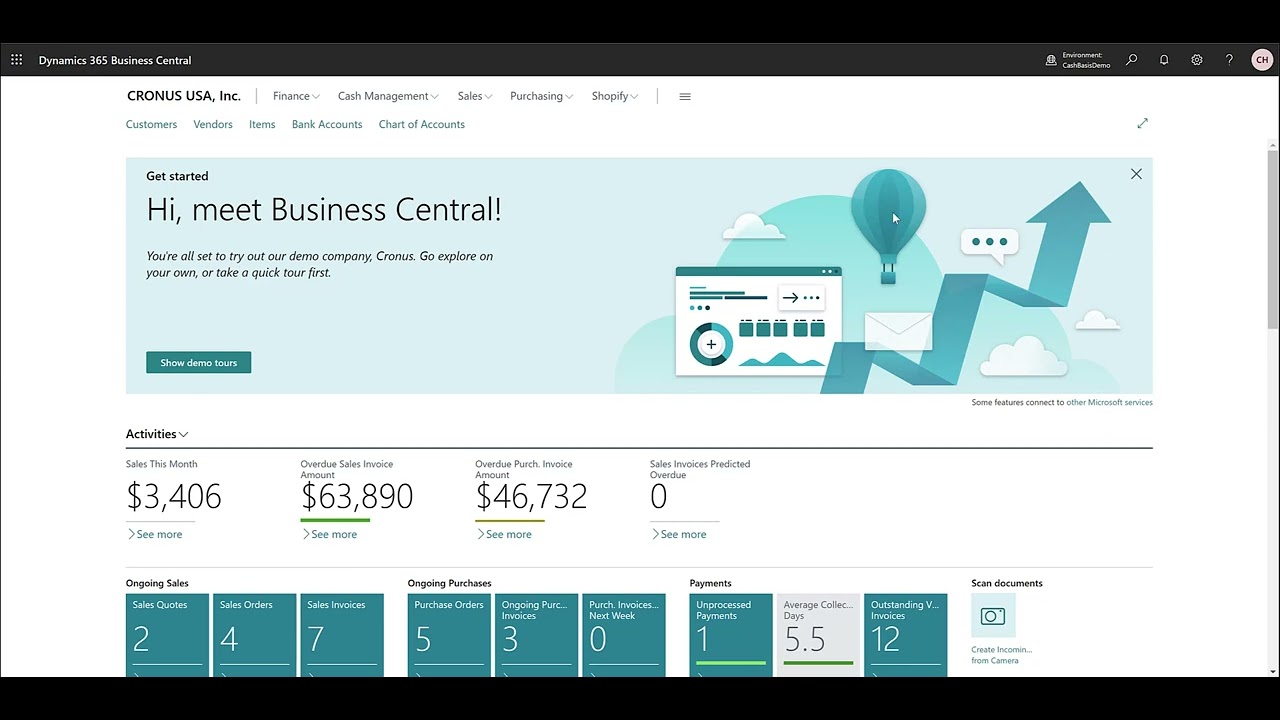Open the Sales Orders tile

click(254, 635)
